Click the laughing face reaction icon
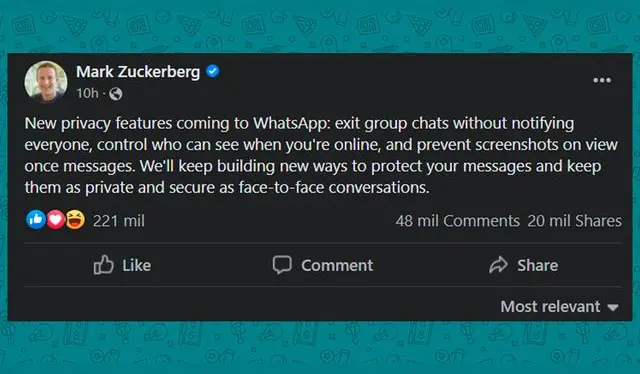The width and height of the screenshot is (640, 374). [x=76, y=220]
